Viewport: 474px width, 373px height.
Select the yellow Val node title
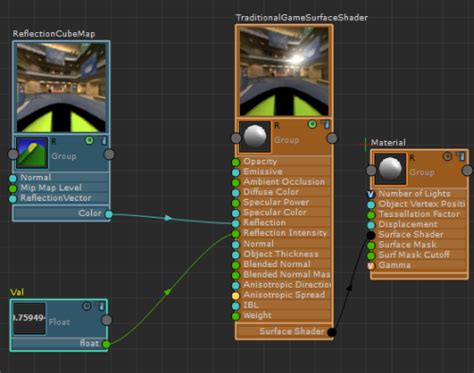pyautogui.click(x=17, y=292)
